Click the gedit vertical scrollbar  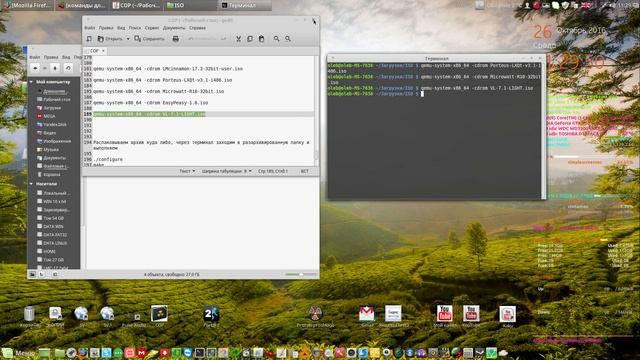(x=316, y=111)
